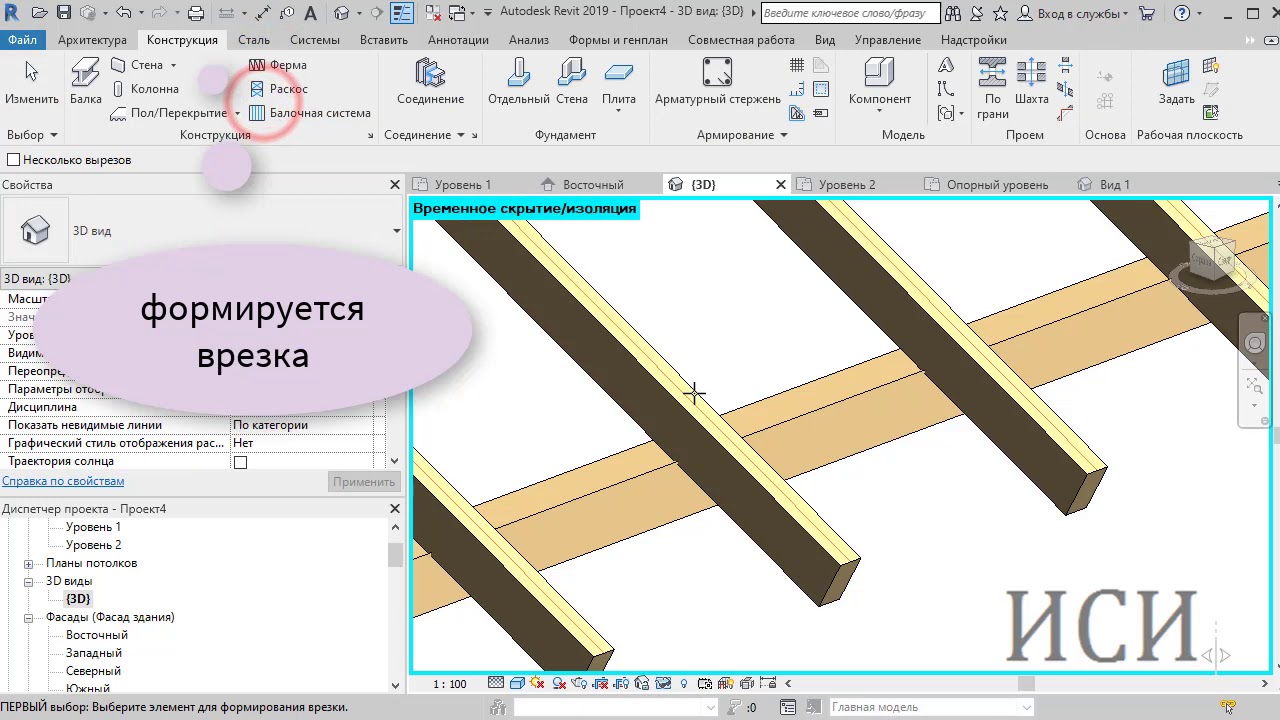Close the {3D} view tab

click(x=781, y=185)
